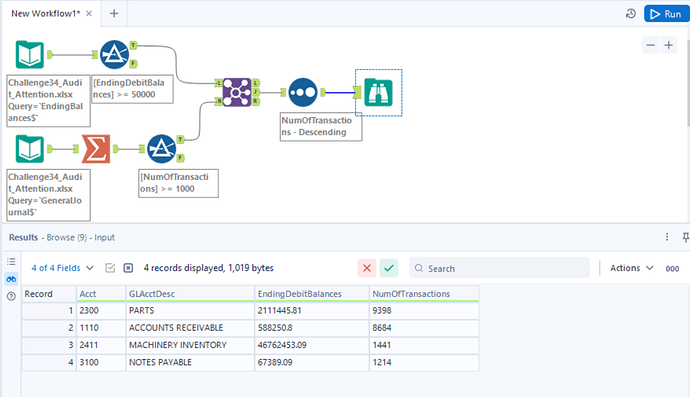
Task: Open the Actions dropdown menu
Action: (631, 268)
